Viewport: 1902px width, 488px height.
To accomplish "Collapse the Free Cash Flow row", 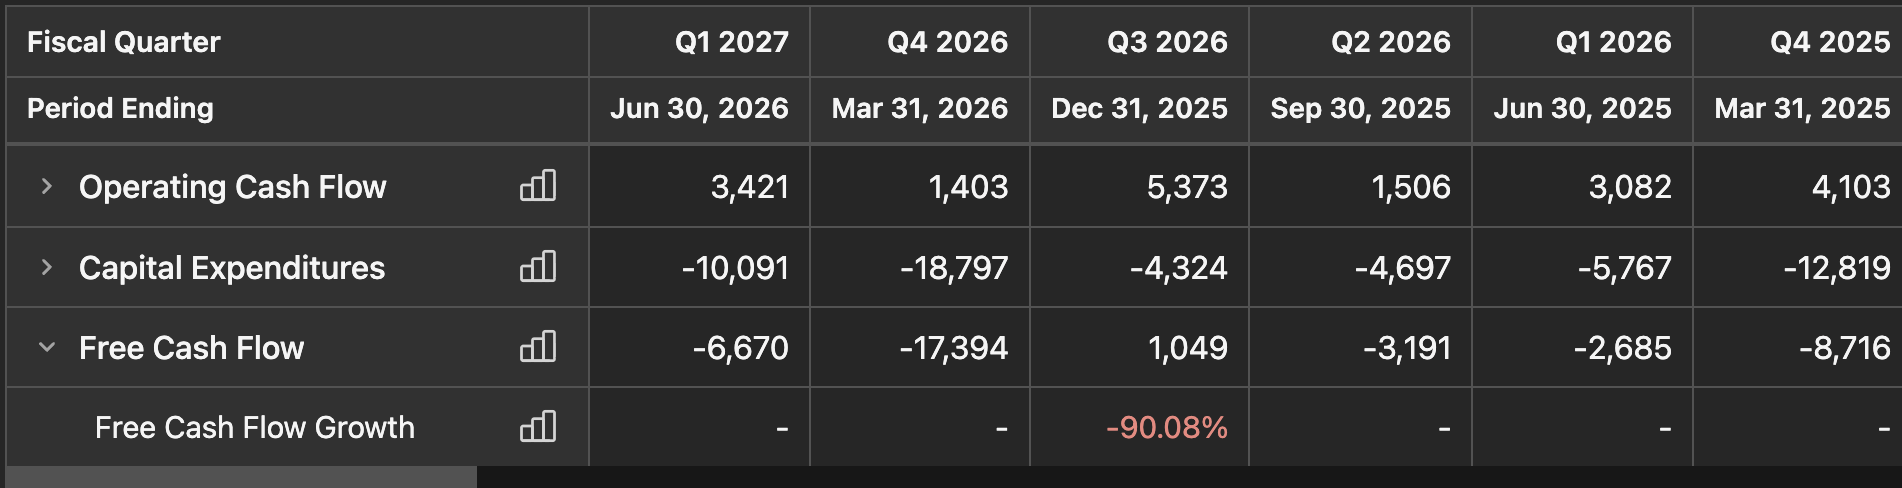I will [46, 347].
